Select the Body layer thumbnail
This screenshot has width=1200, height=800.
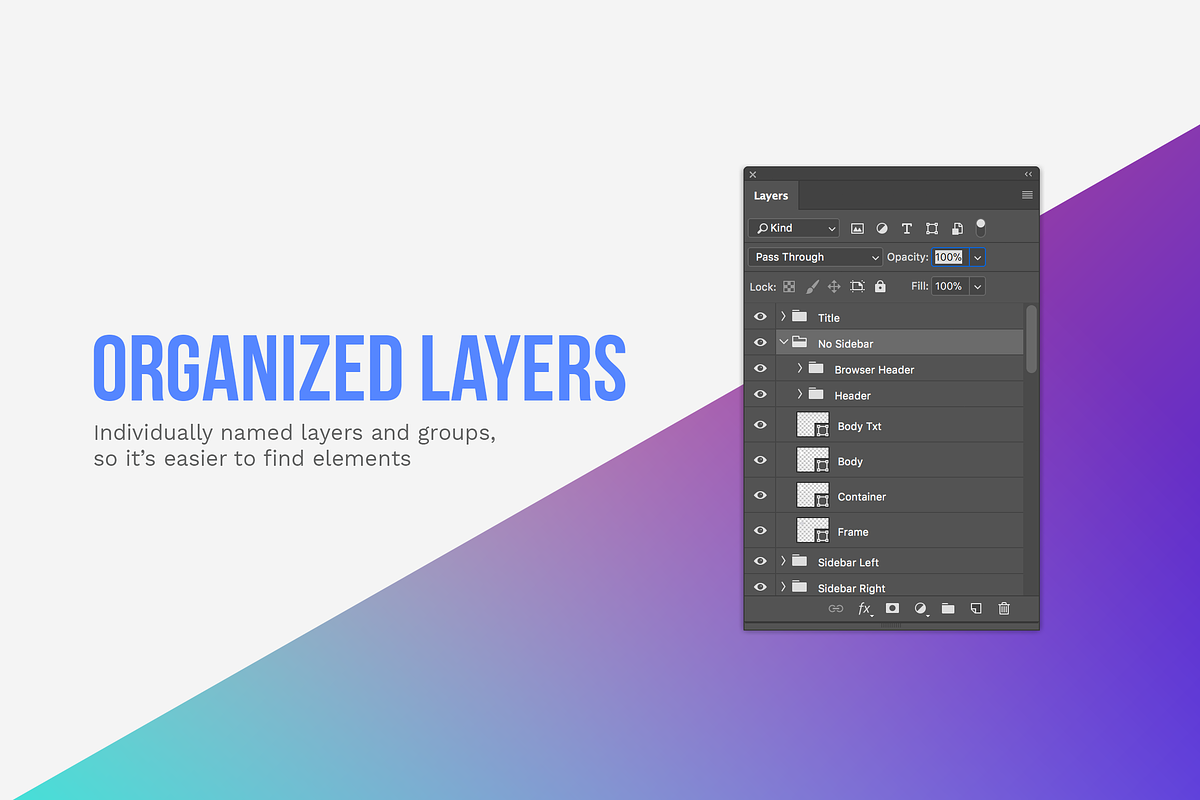click(x=813, y=460)
